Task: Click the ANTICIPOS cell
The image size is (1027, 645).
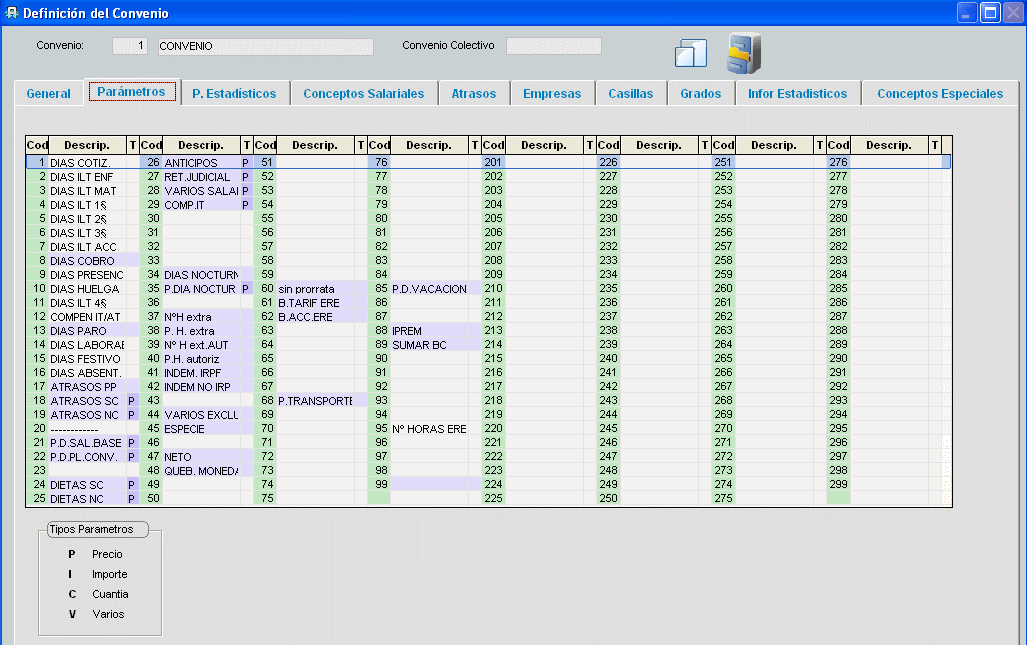Action: (201, 162)
